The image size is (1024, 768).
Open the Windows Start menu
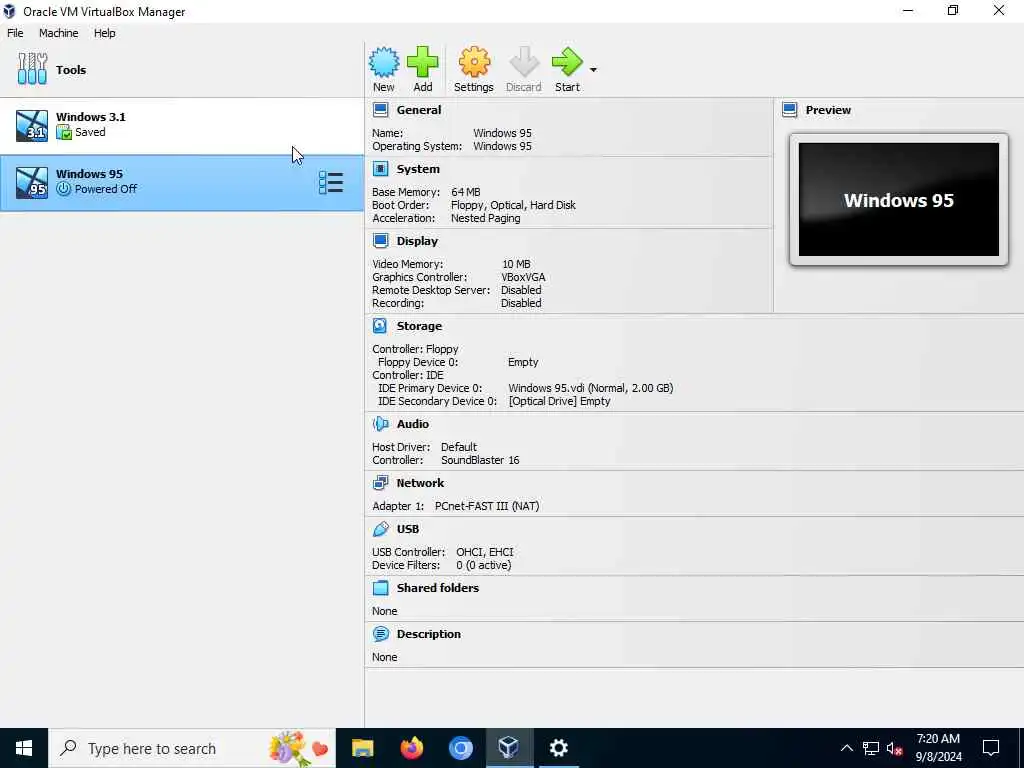click(x=24, y=748)
